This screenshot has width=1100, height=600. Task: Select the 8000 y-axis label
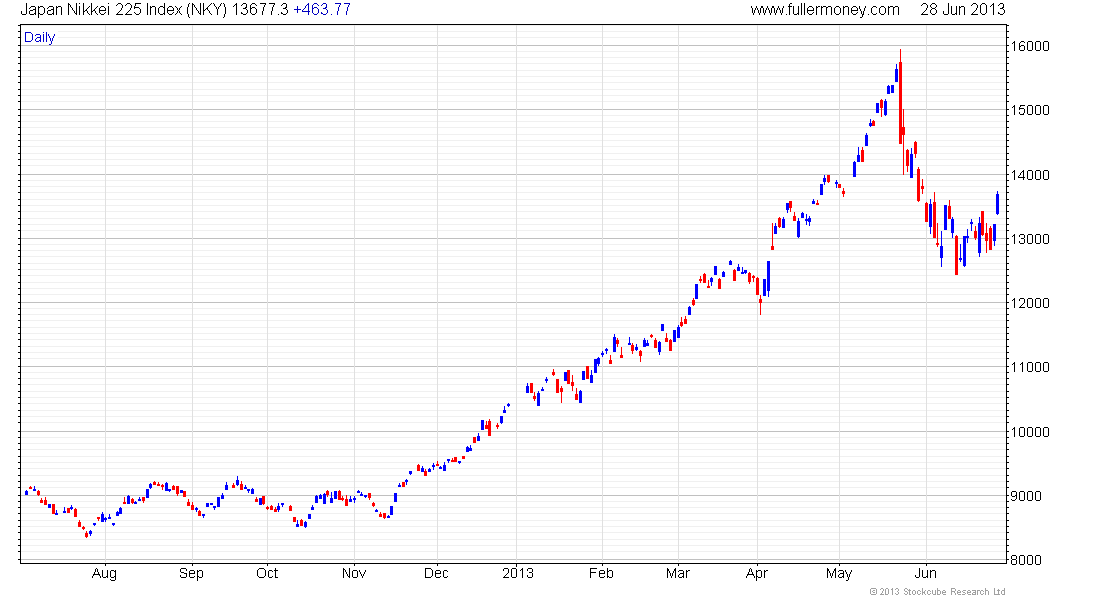pos(1033,560)
